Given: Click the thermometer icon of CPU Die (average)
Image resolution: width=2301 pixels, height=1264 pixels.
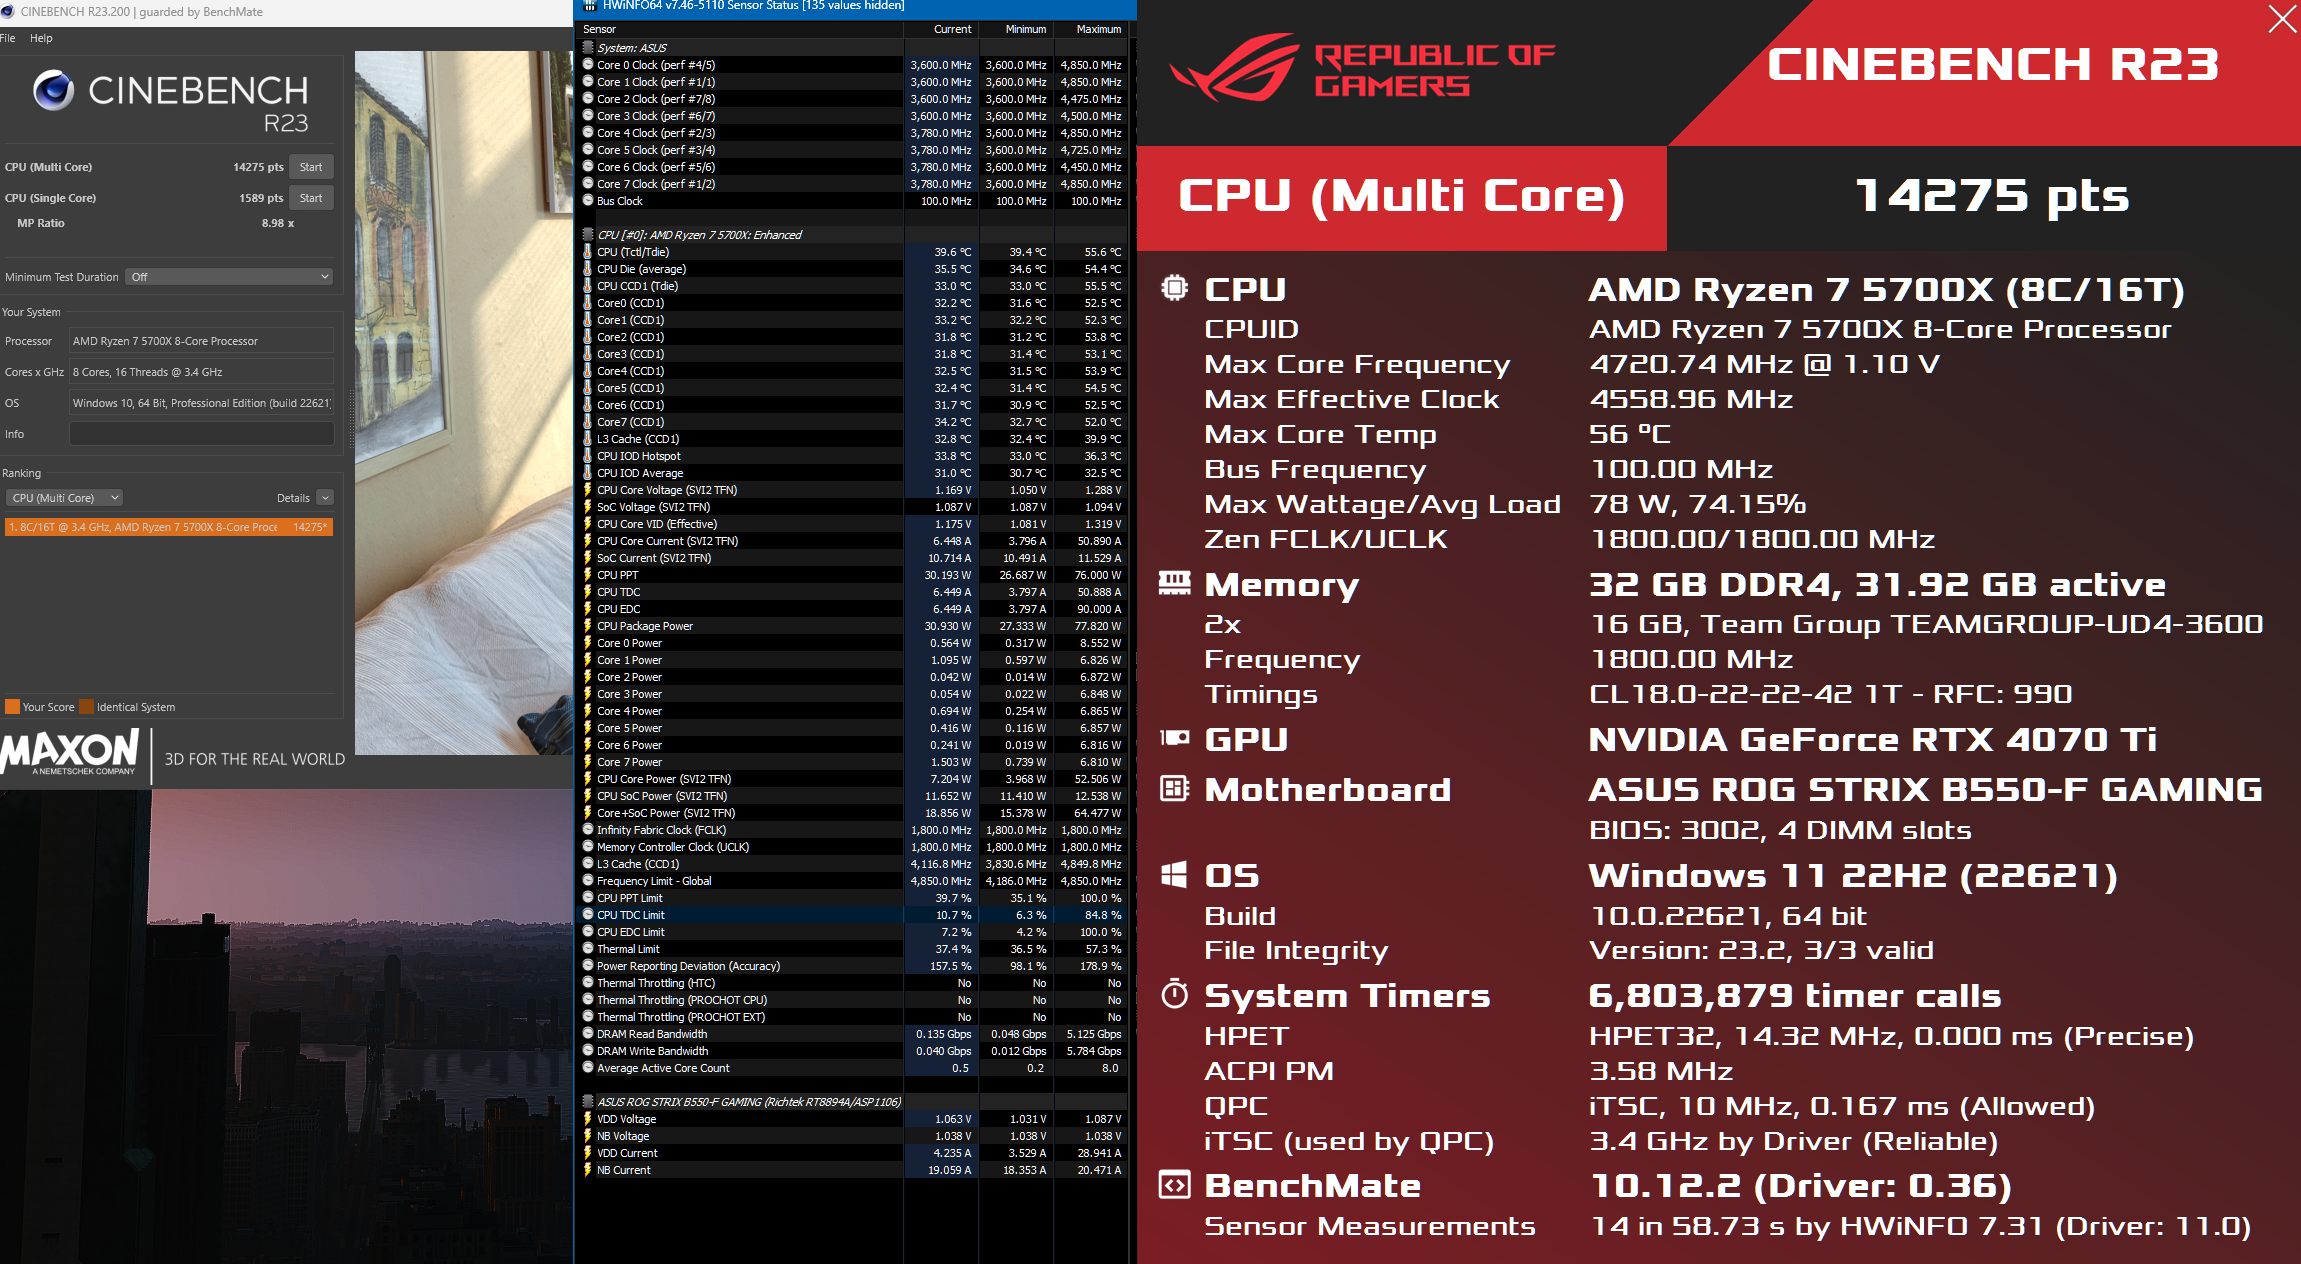Looking at the screenshot, I should tap(588, 269).
